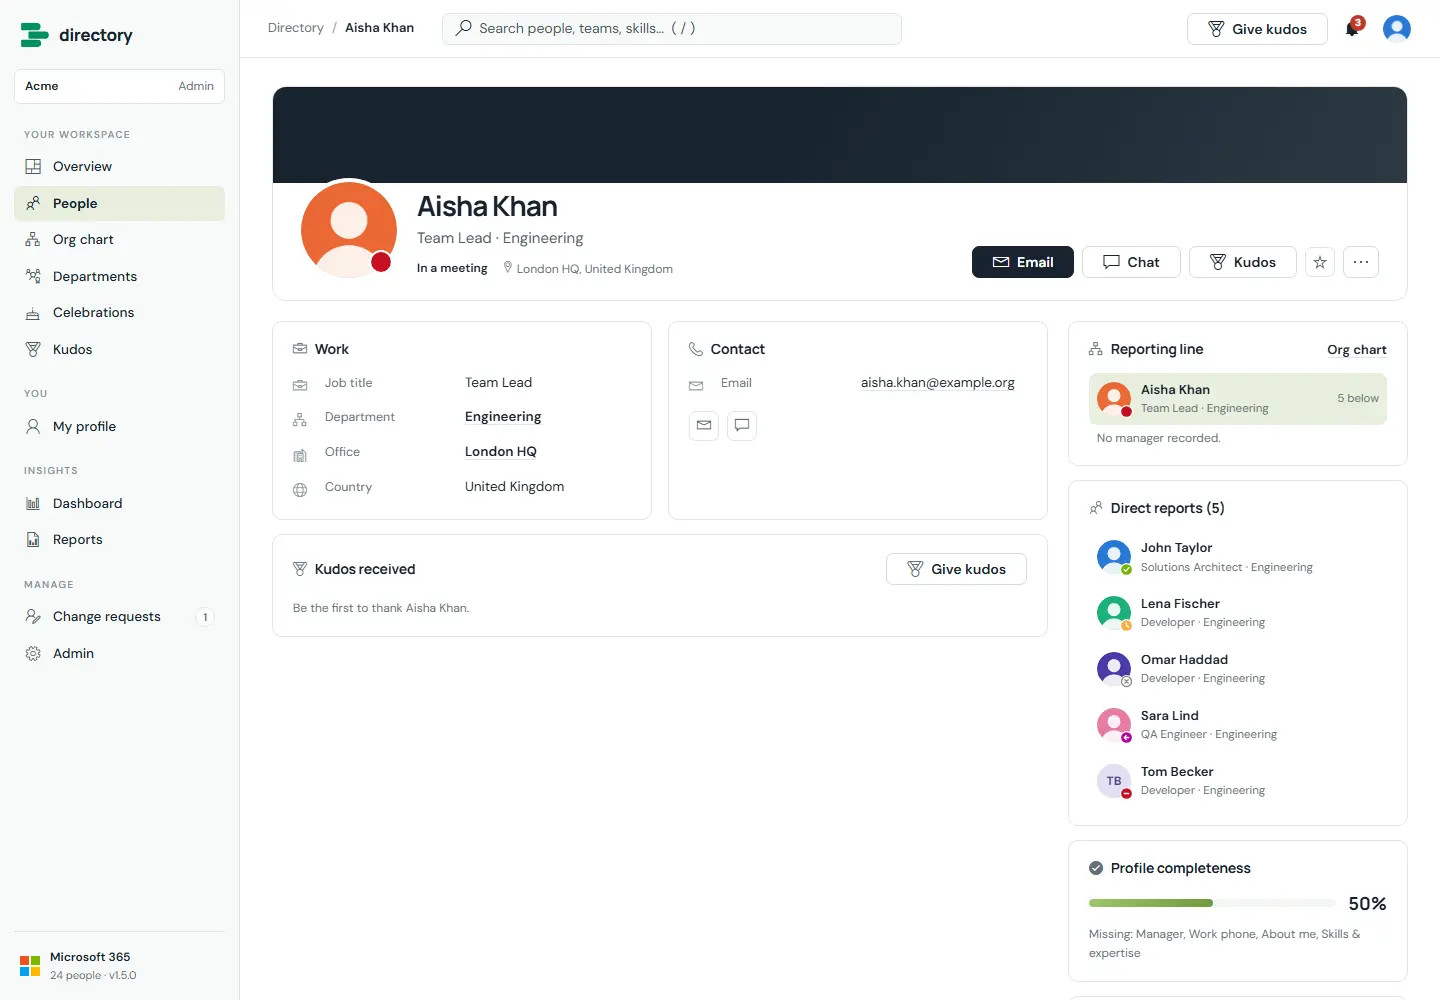Click the Email button on profile header
Viewport: 1440px width, 1000px height.
[1022, 262]
